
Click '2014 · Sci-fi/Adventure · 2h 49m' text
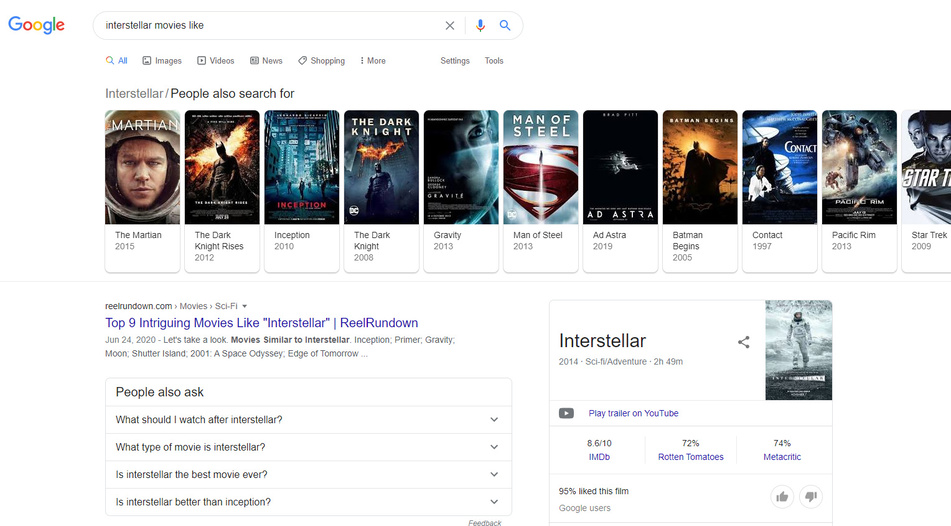click(620, 362)
